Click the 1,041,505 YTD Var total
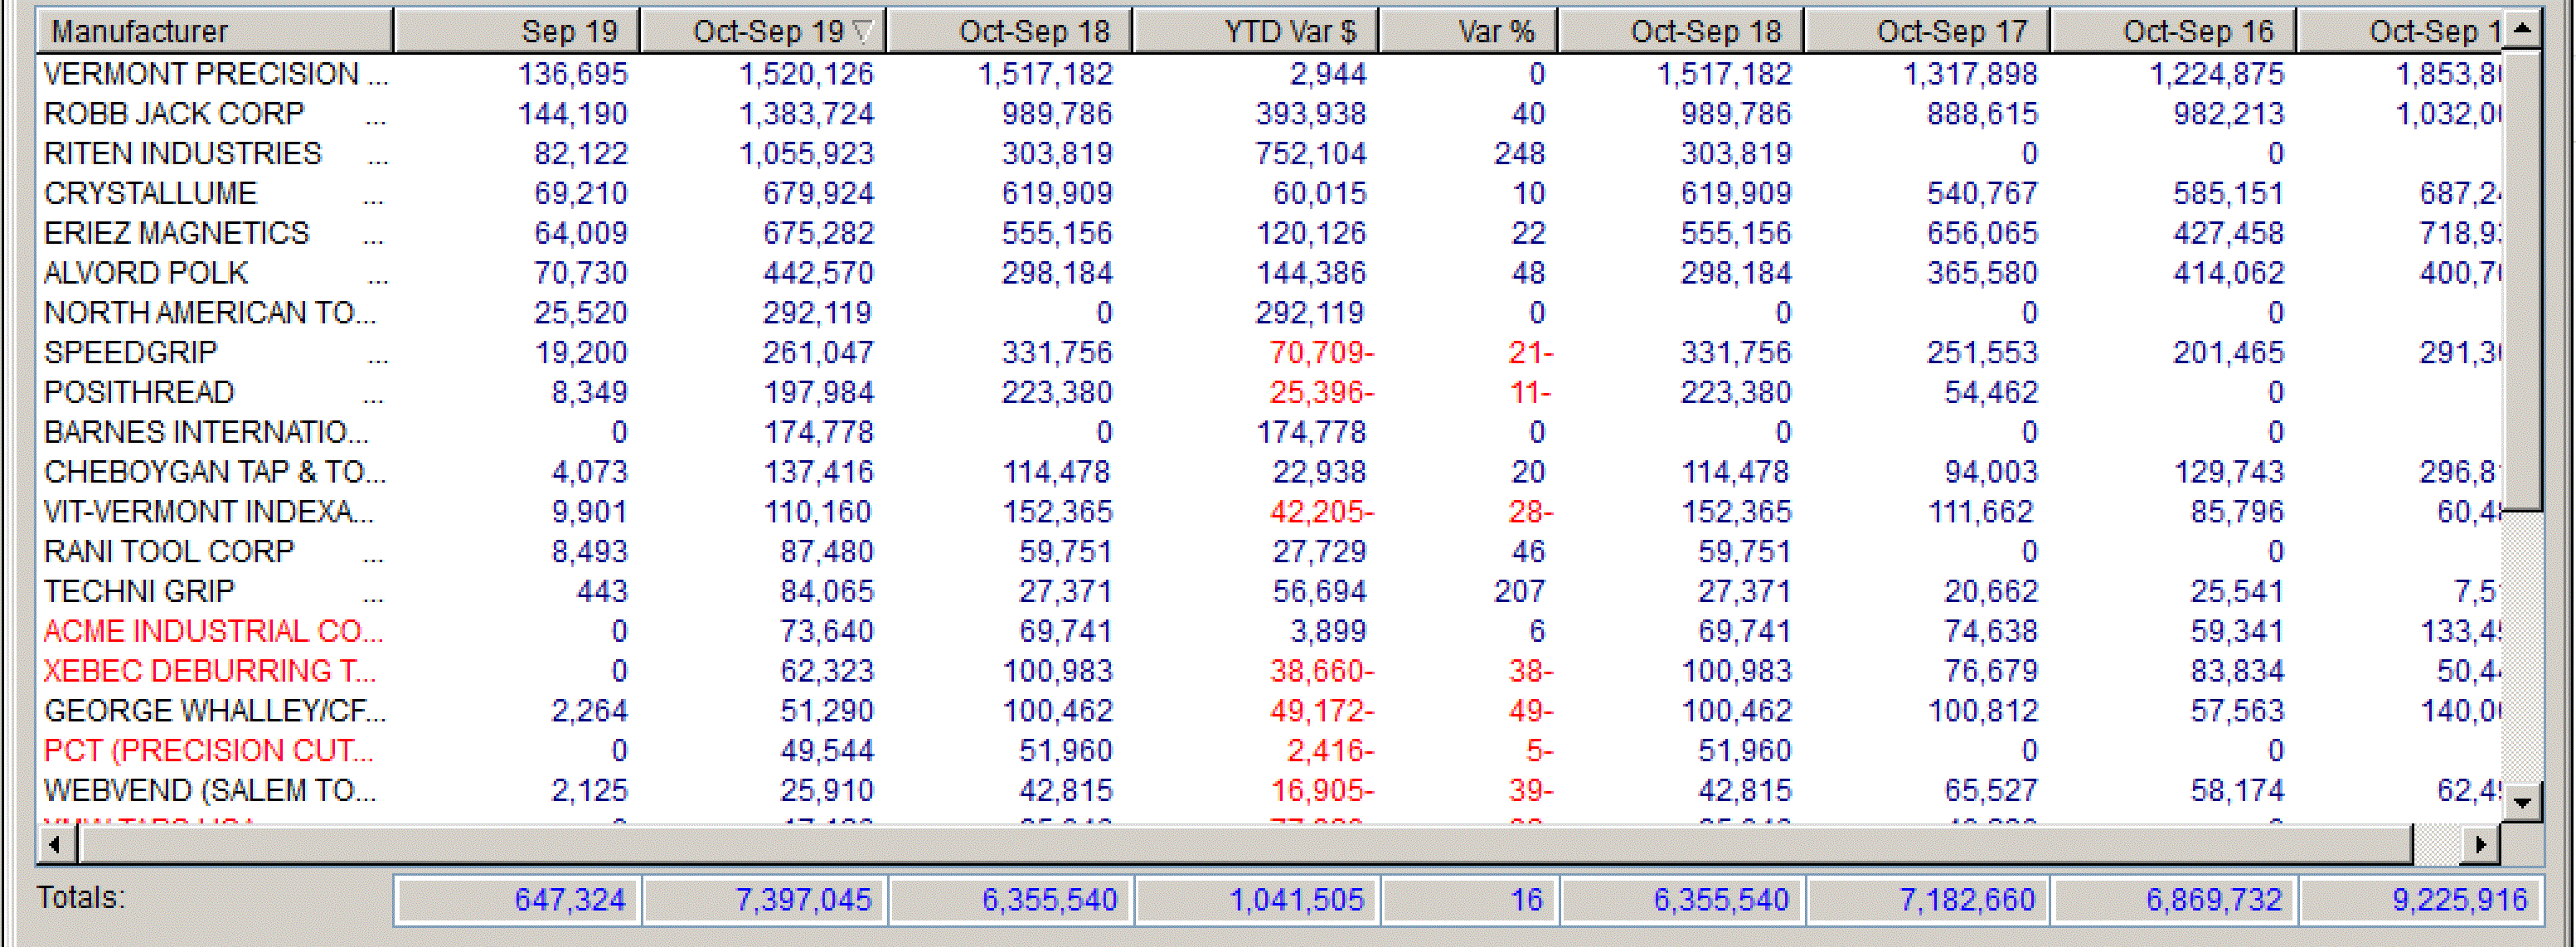 pos(1255,900)
